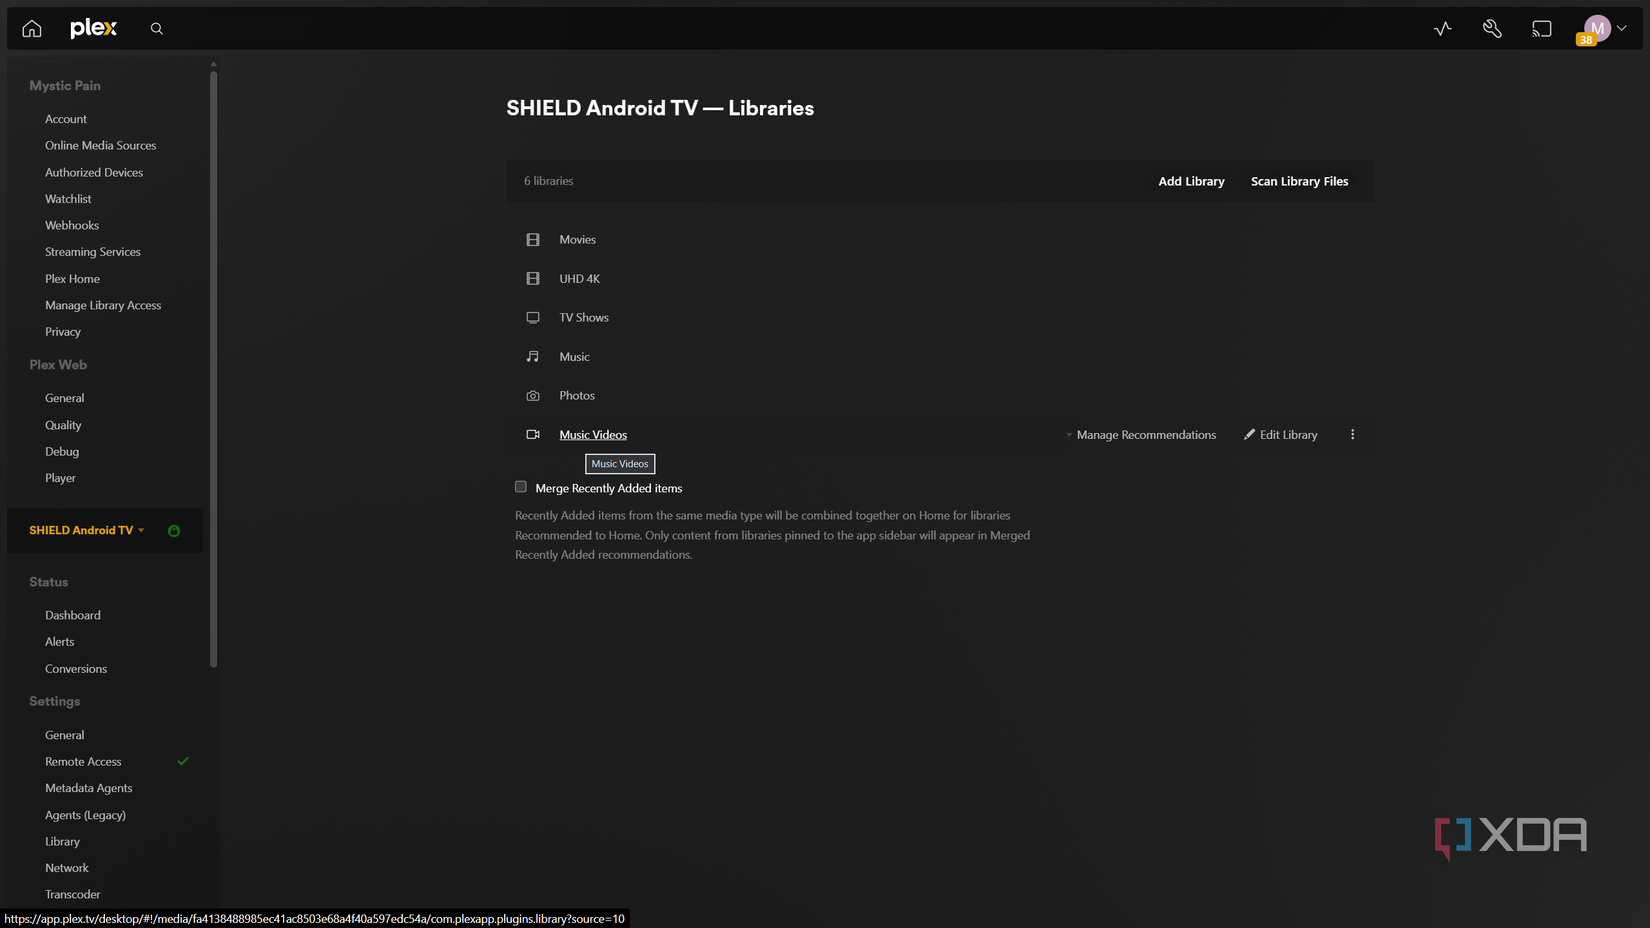Screen dimensions: 1650x928
Task: Open the Activity pulse icon
Action: (x=1442, y=29)
